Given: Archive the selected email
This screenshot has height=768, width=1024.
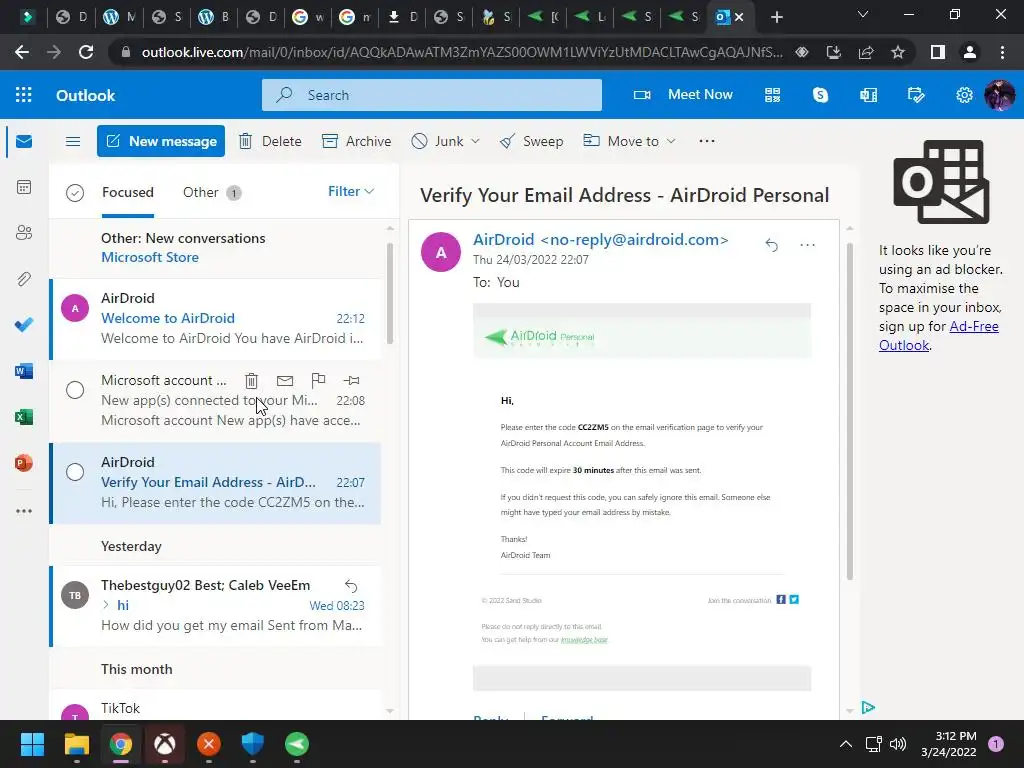Looking at the screenshot, I should [357, 141].
